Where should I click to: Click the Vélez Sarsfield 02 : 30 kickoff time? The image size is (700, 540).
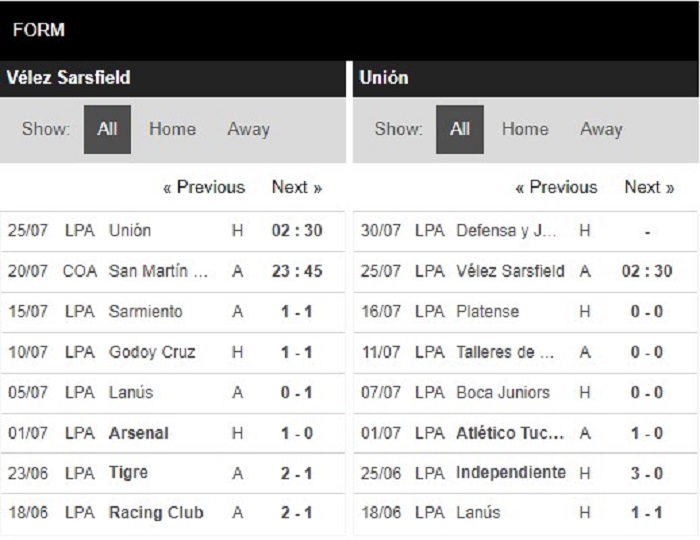coord(647,271)
